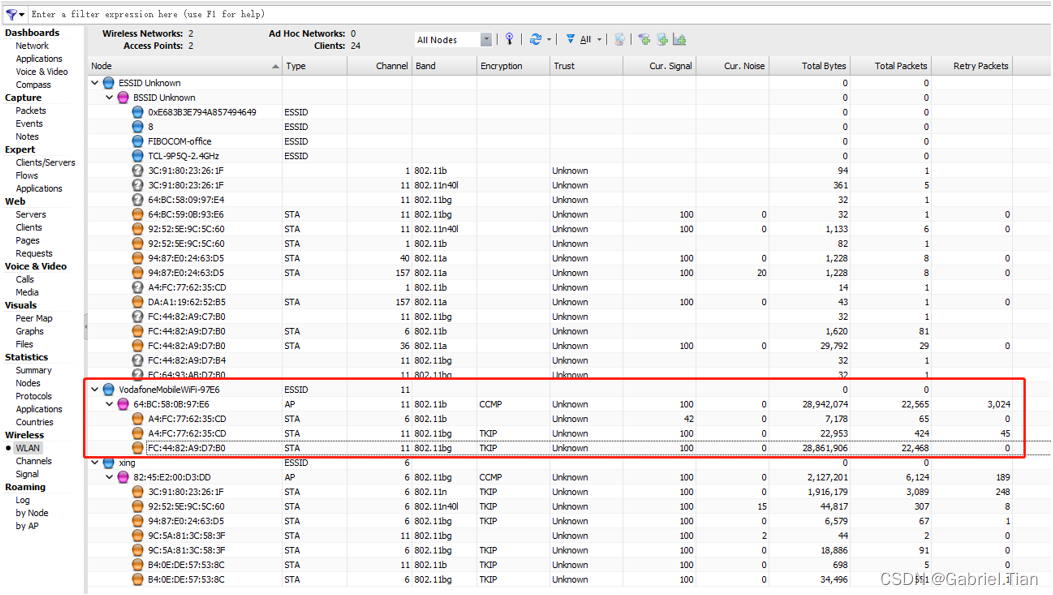The image size is (1053, 595).
Task: Click the globe icon for VodafoneMobileWiFi-97E6
Action: [109, 390]
